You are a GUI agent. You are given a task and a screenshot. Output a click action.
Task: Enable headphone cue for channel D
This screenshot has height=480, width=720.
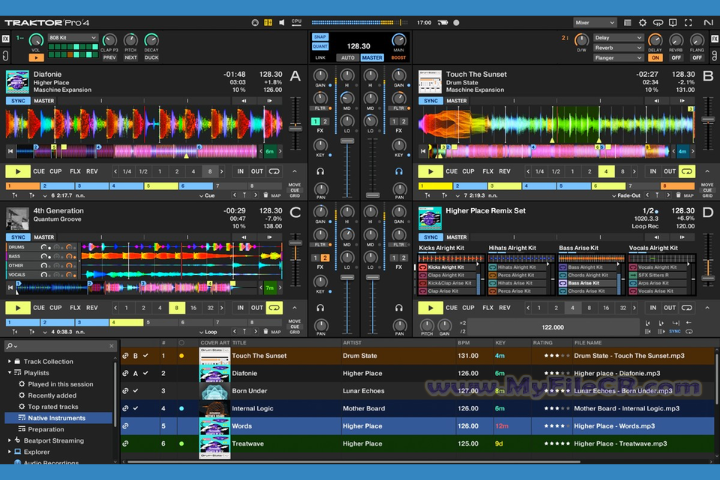399,308
